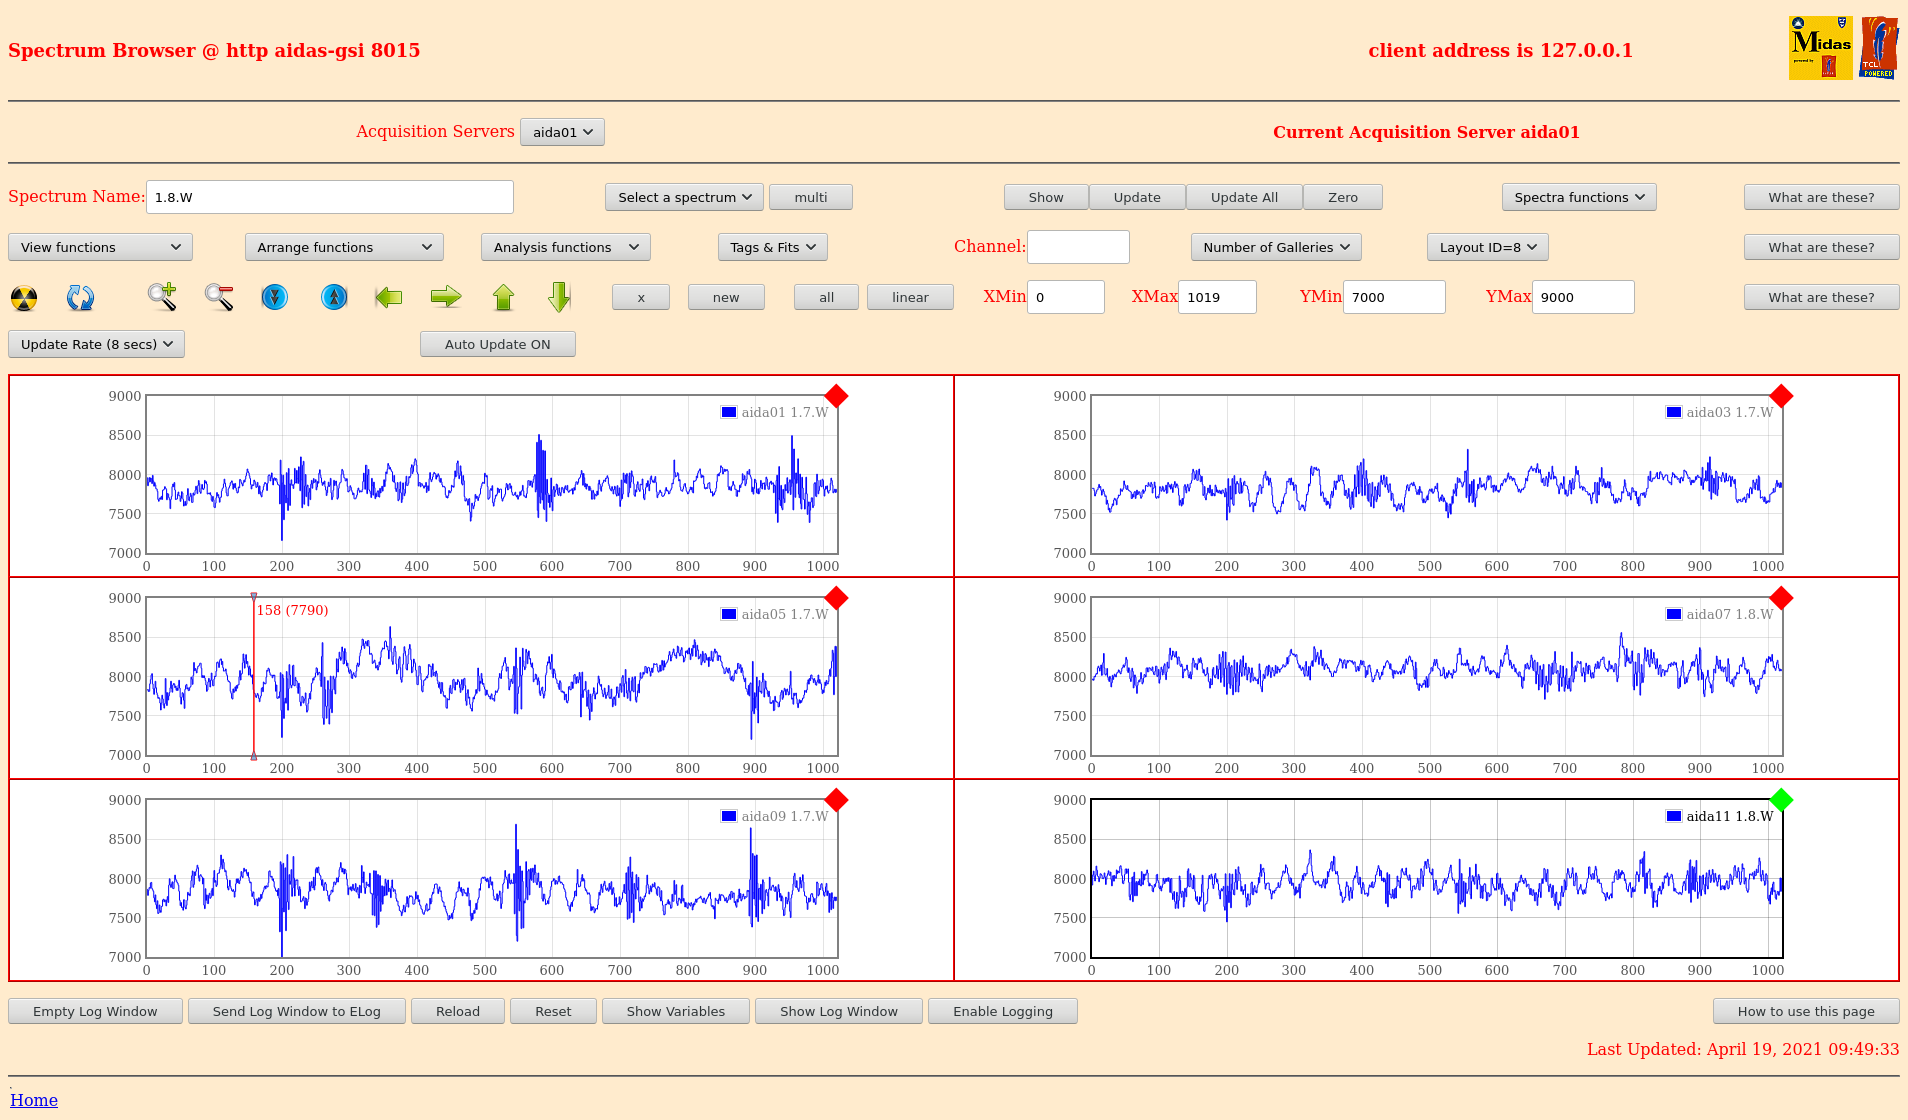Zoom in with the magnifier plus icon
Screen dimensions: 1908x1120
pyautogui.click(x=162, y=297)
